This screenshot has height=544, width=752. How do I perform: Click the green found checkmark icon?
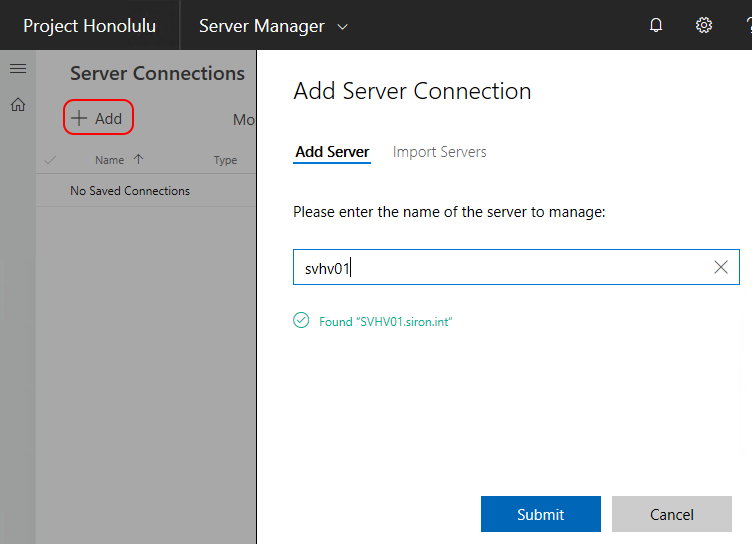(x=301, y=320)
